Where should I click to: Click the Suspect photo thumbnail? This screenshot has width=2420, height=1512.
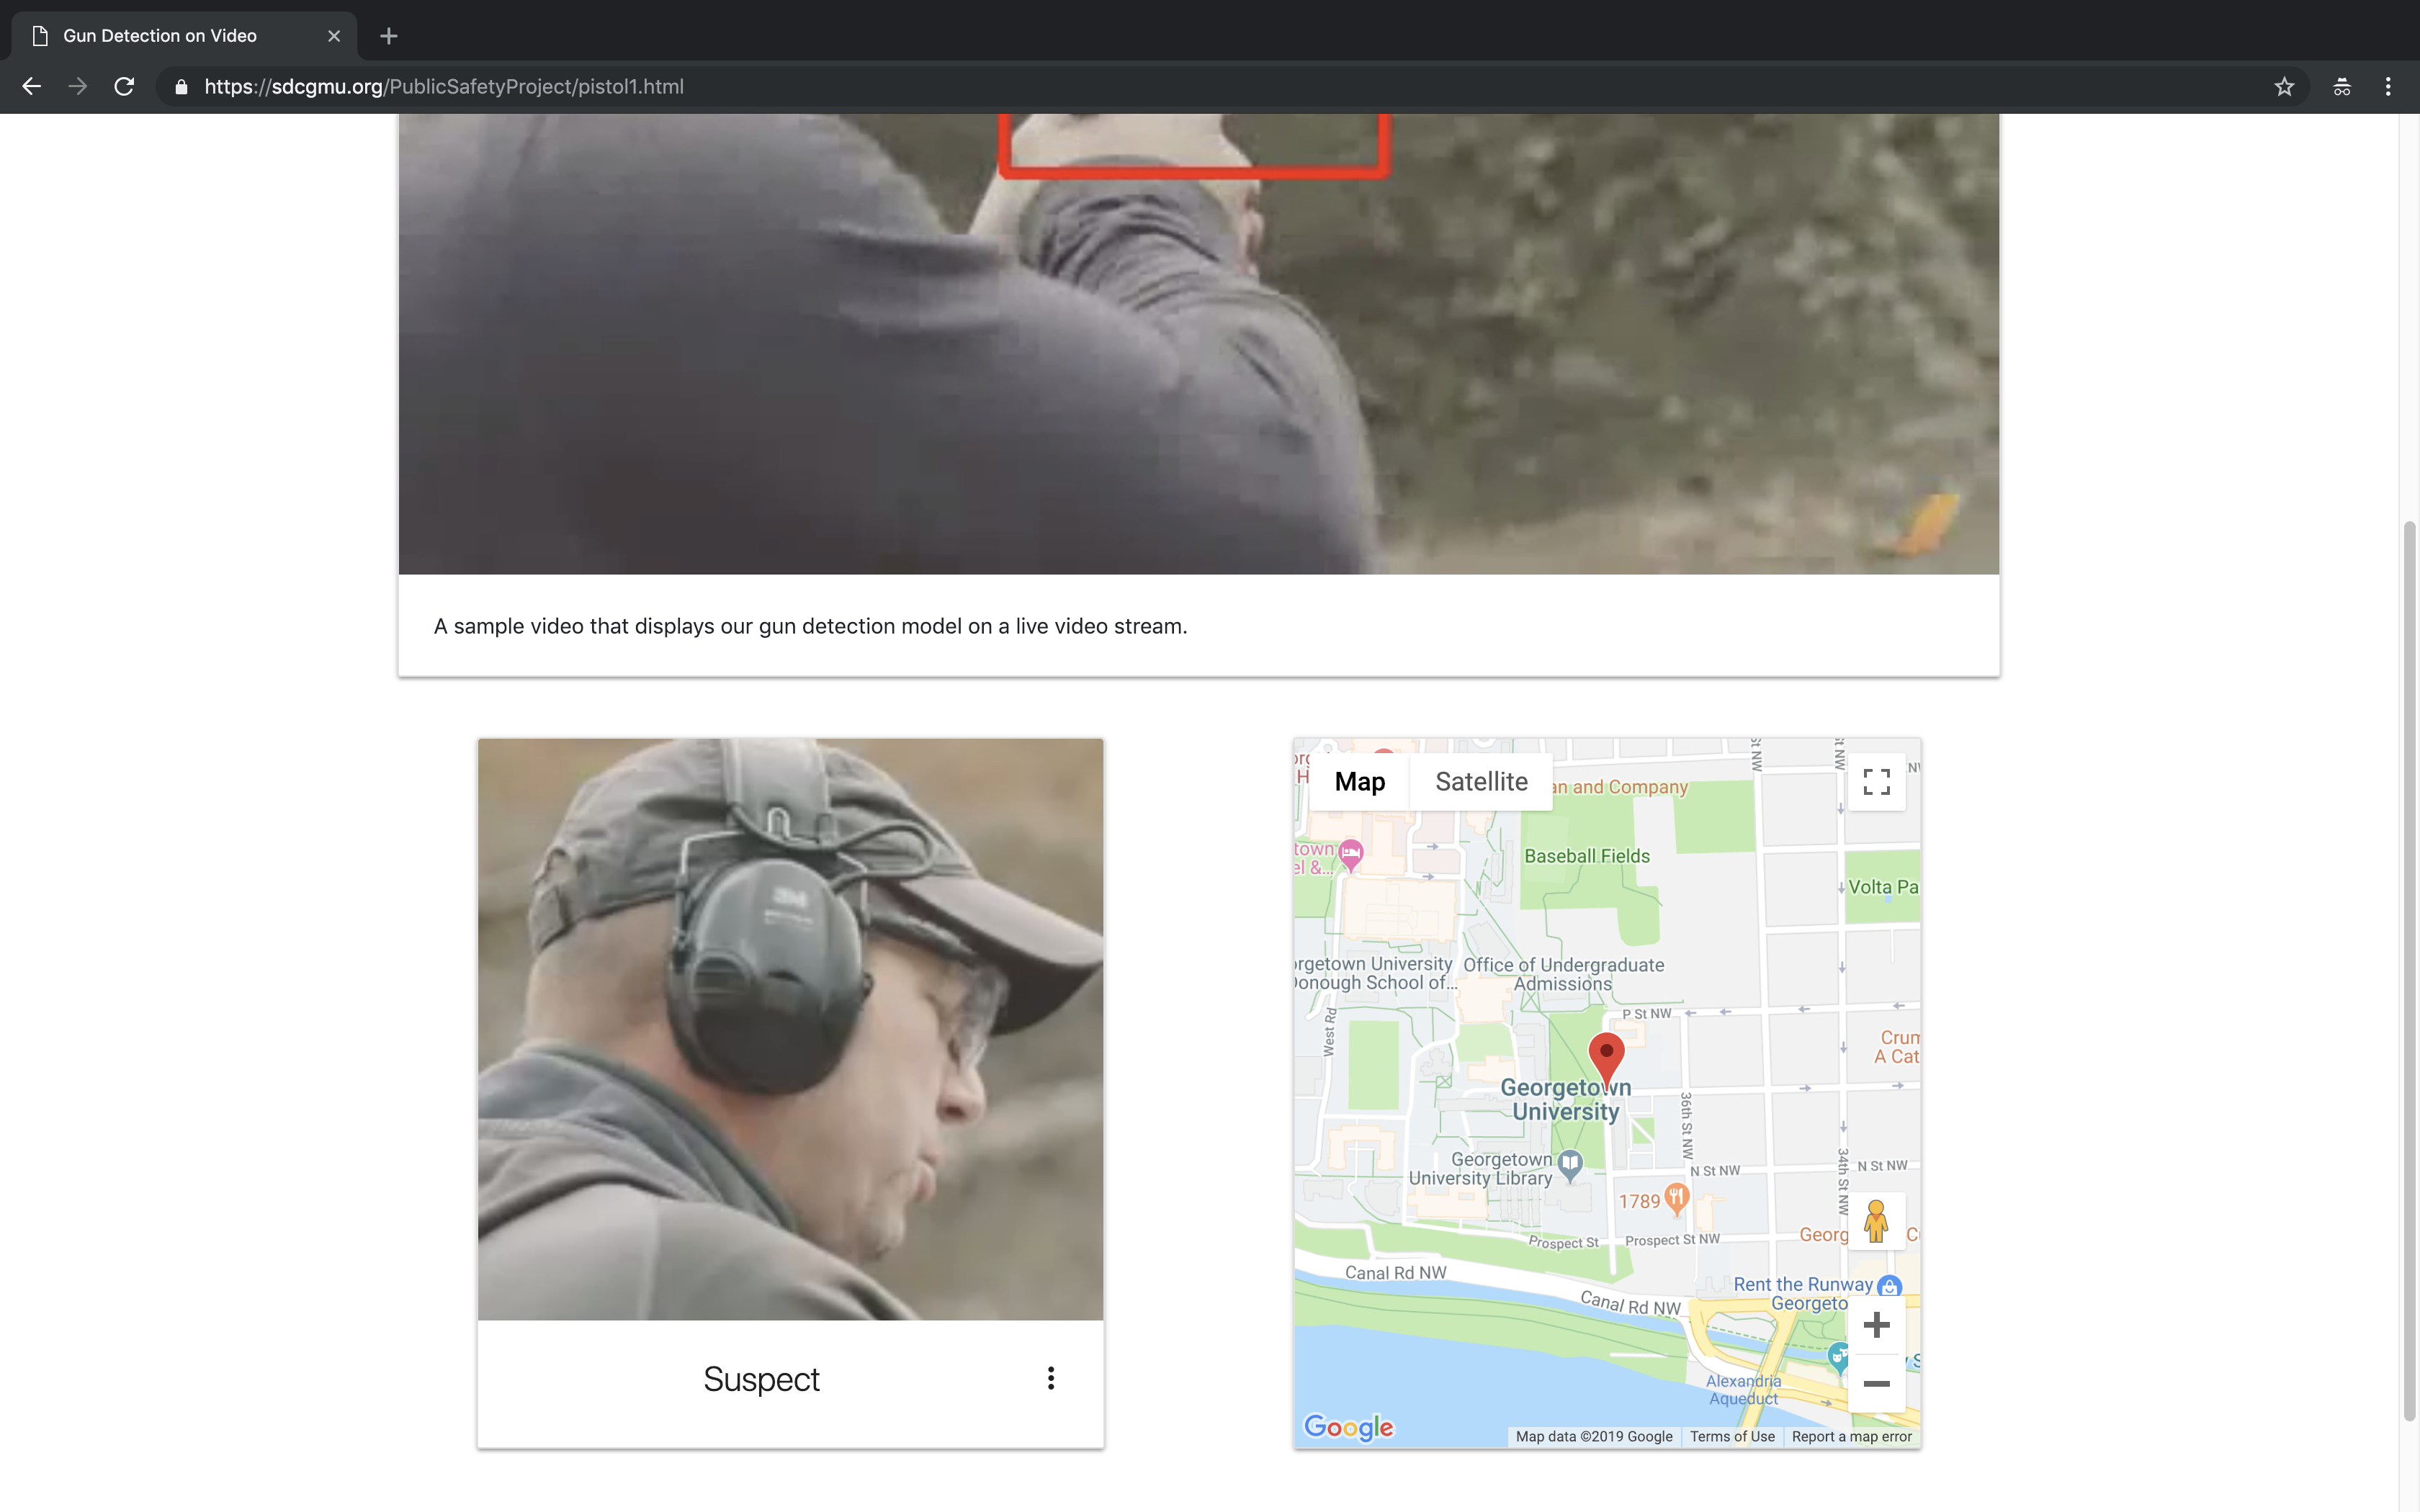(790, 1028)
